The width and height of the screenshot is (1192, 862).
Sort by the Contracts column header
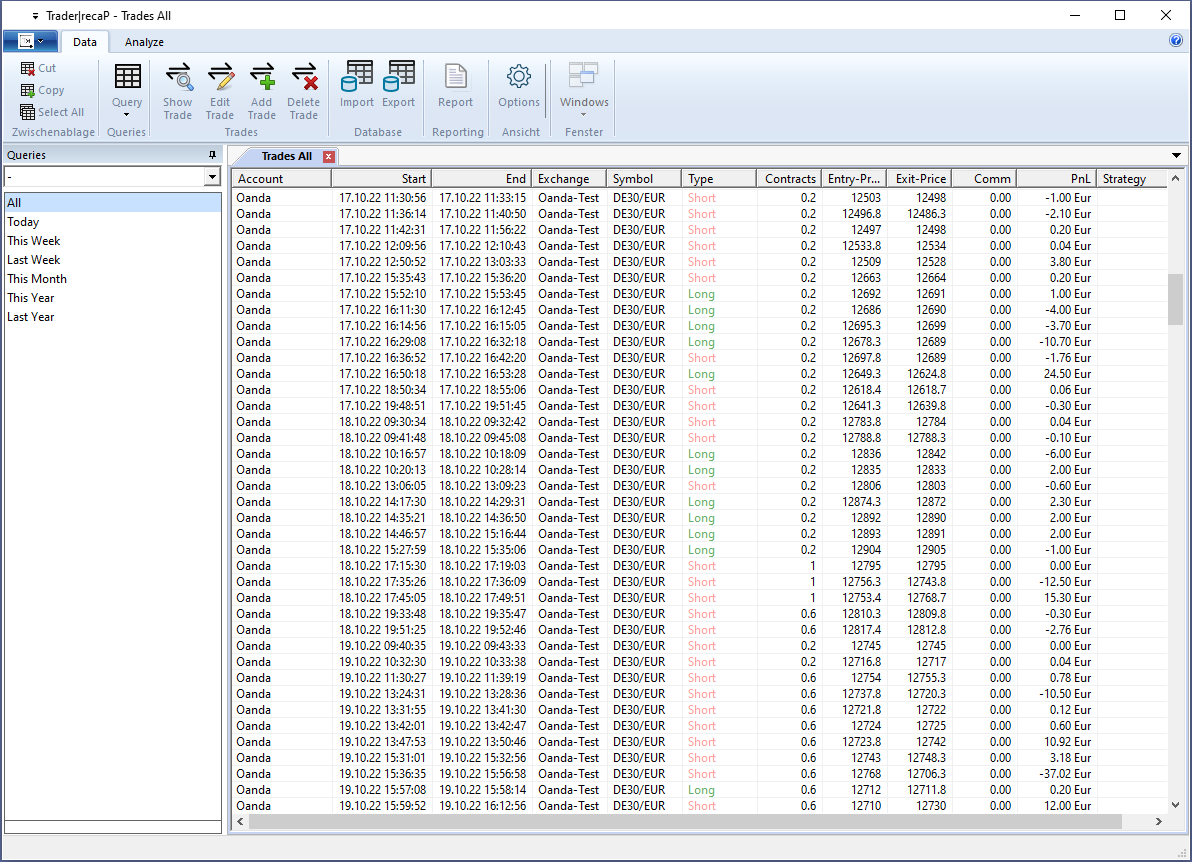click(x=788, y=179)
